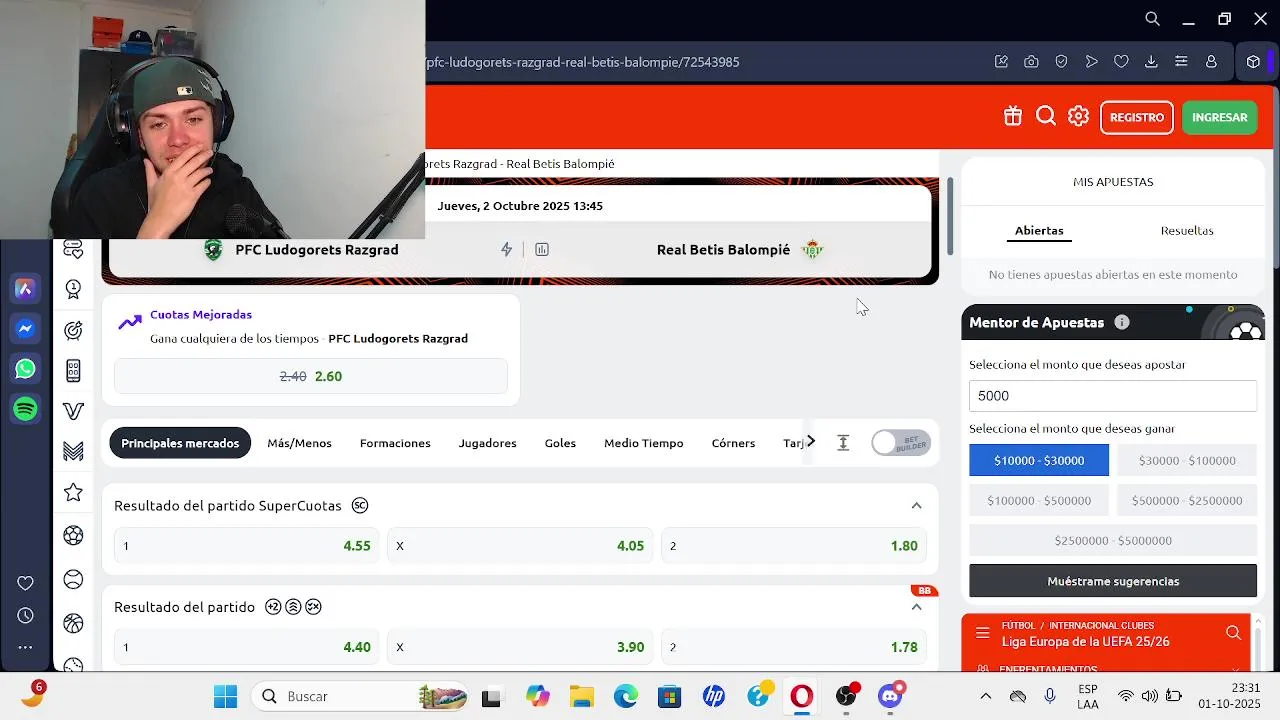
Task: Search inside Liga Europa de la UEFA panel
Action: [1233, 633]
